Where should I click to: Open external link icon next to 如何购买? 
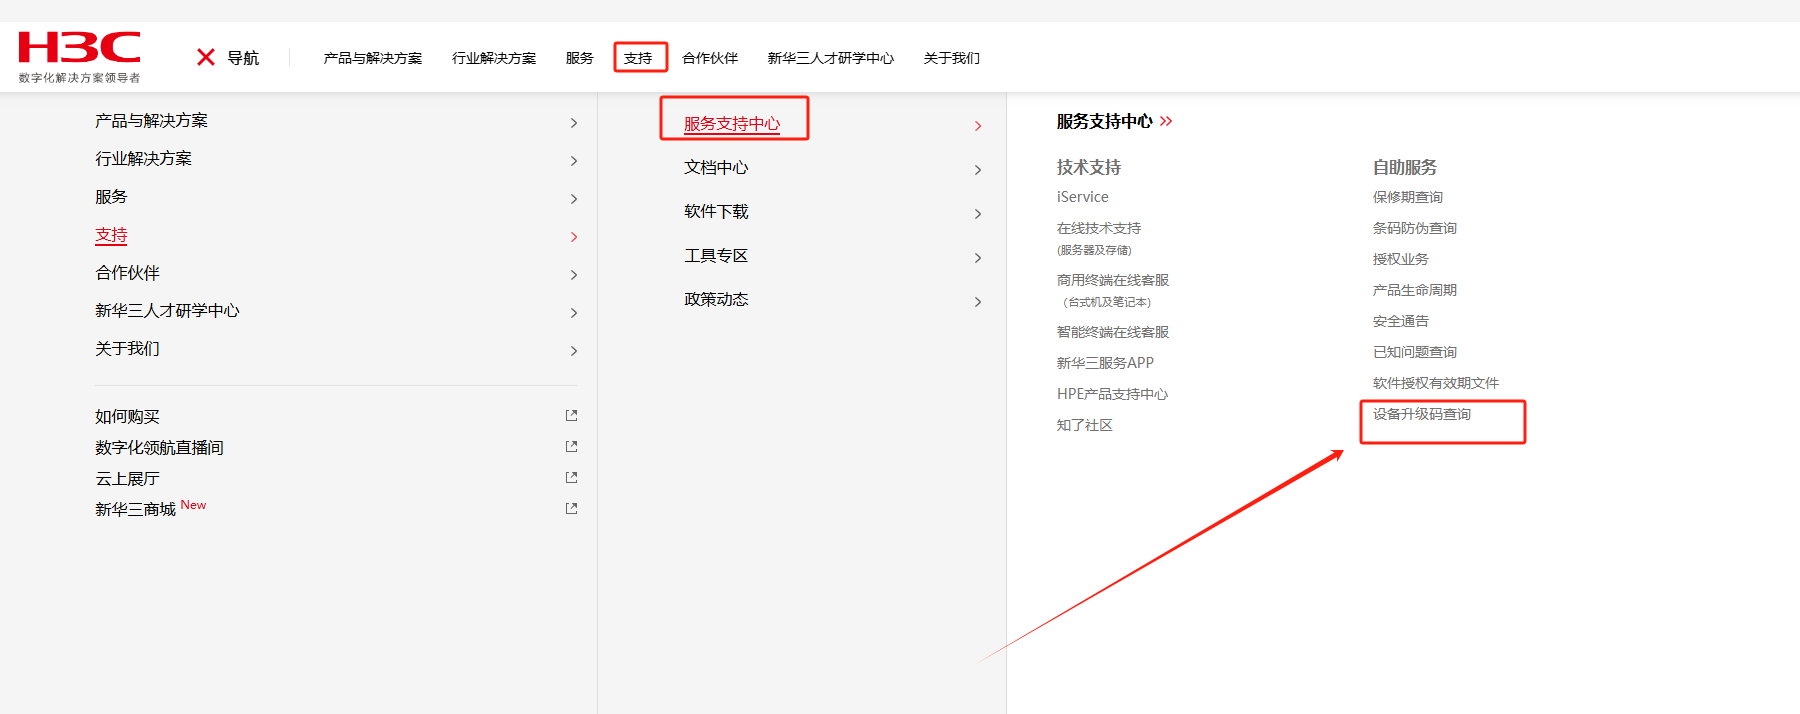pos(572,415)
